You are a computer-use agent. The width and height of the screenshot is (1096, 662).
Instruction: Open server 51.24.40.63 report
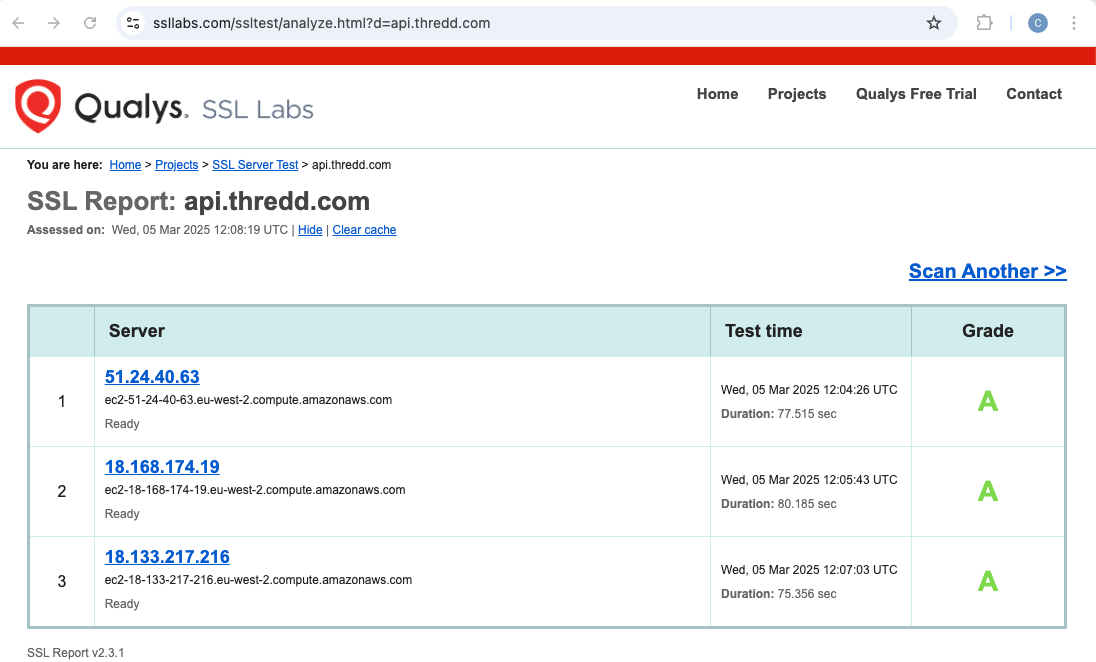point(152,377)
